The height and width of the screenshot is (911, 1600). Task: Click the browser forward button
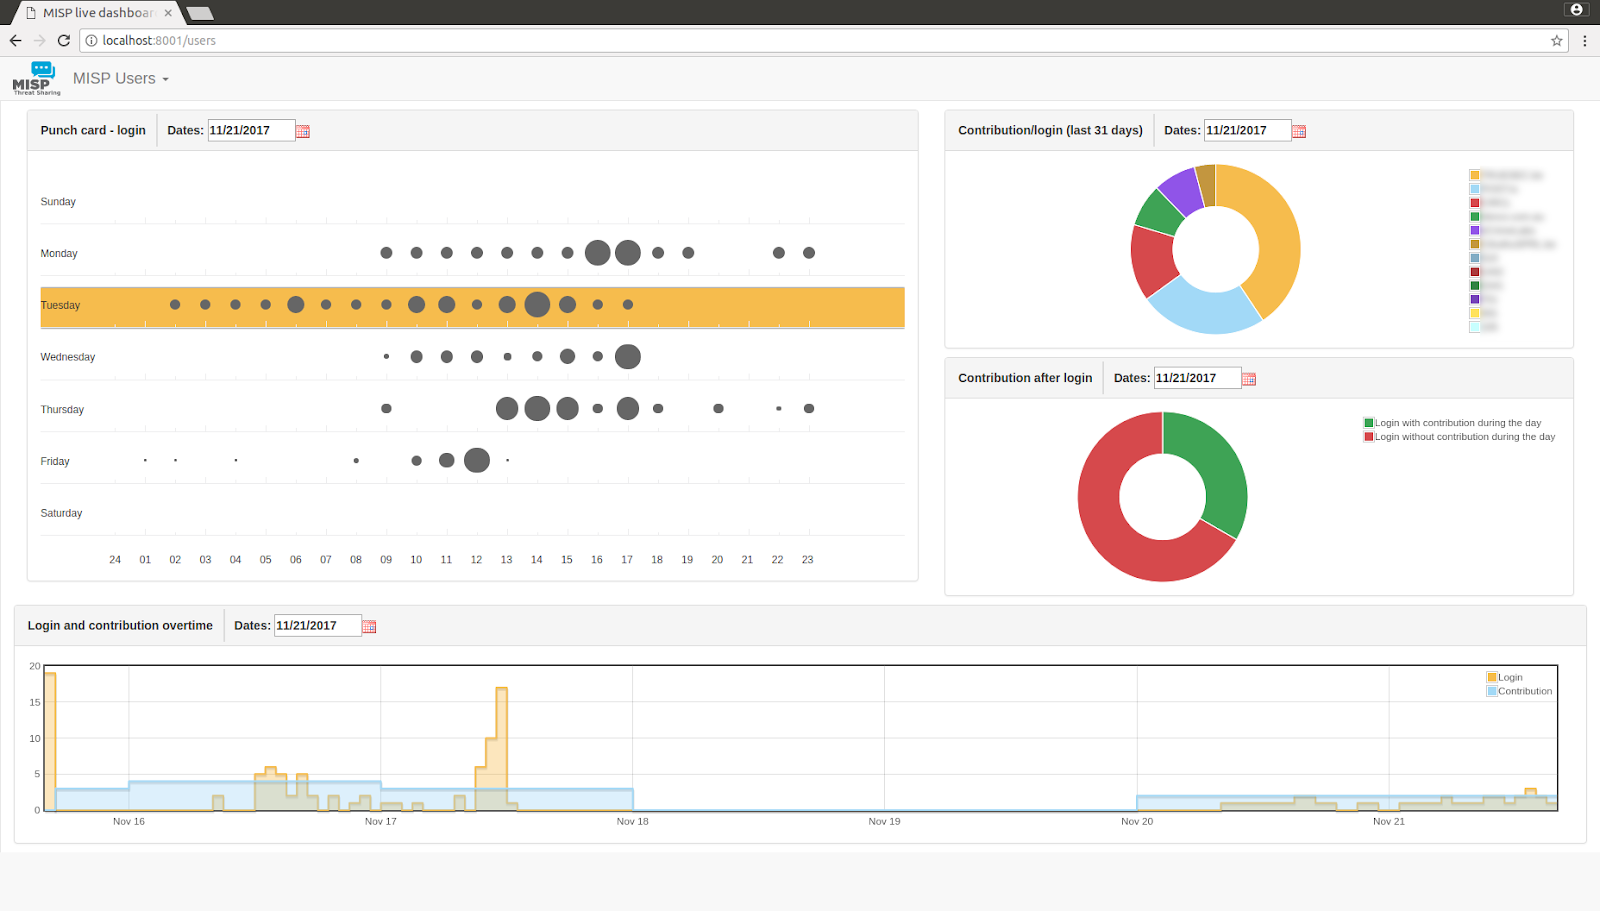[x=38, y=41]
